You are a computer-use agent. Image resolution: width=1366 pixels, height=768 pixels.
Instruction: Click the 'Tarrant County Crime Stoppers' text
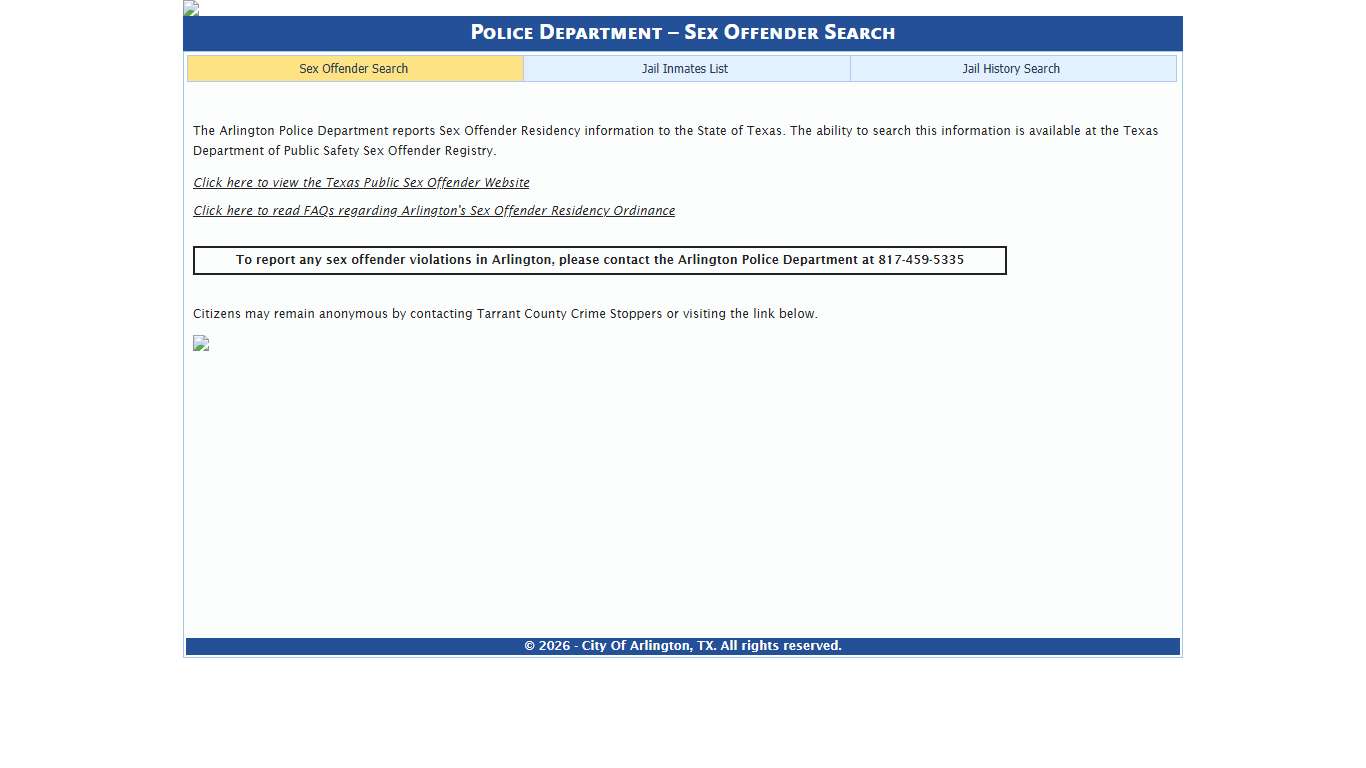[x=569, y=314]
